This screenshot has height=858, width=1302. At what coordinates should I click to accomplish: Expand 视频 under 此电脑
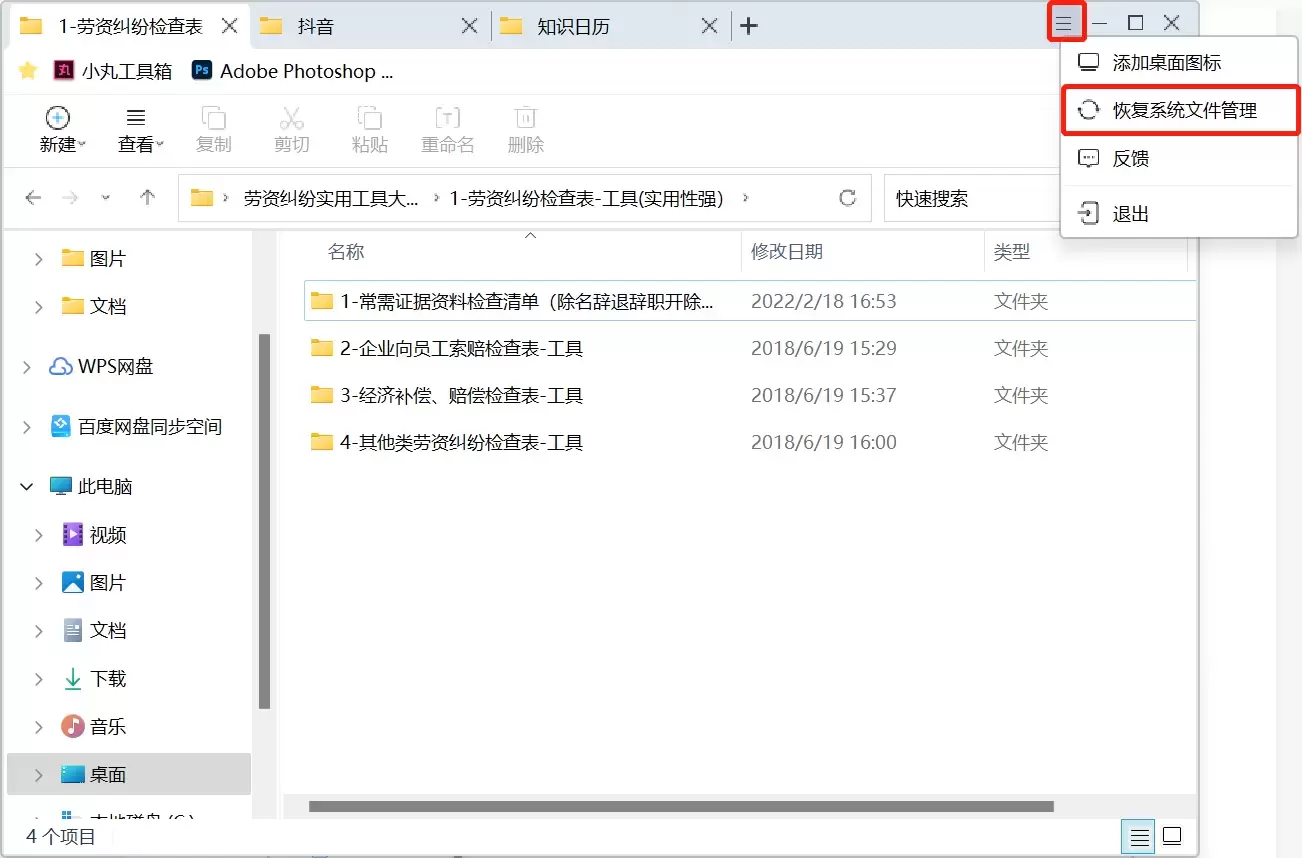tap(39, 535)
